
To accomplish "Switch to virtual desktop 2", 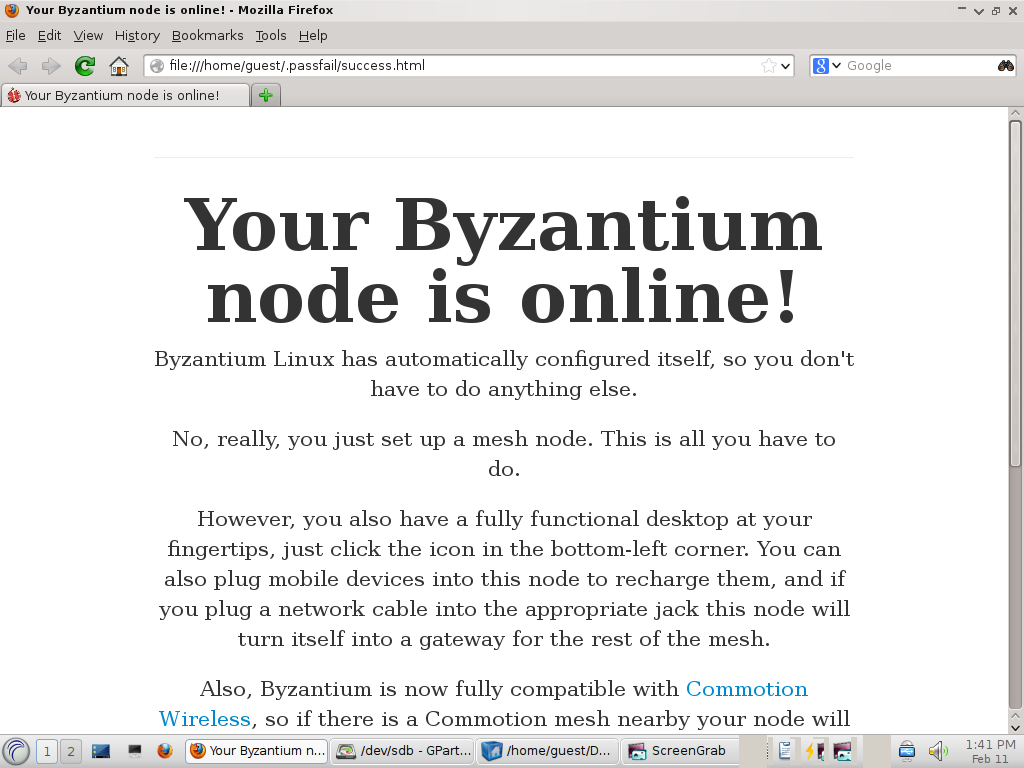I will point(71,751).
